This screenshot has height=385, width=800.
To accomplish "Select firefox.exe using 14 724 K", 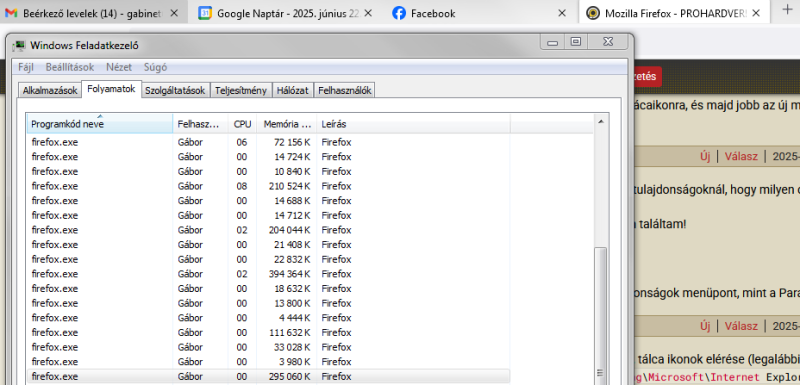I will (x=268, y=157).
